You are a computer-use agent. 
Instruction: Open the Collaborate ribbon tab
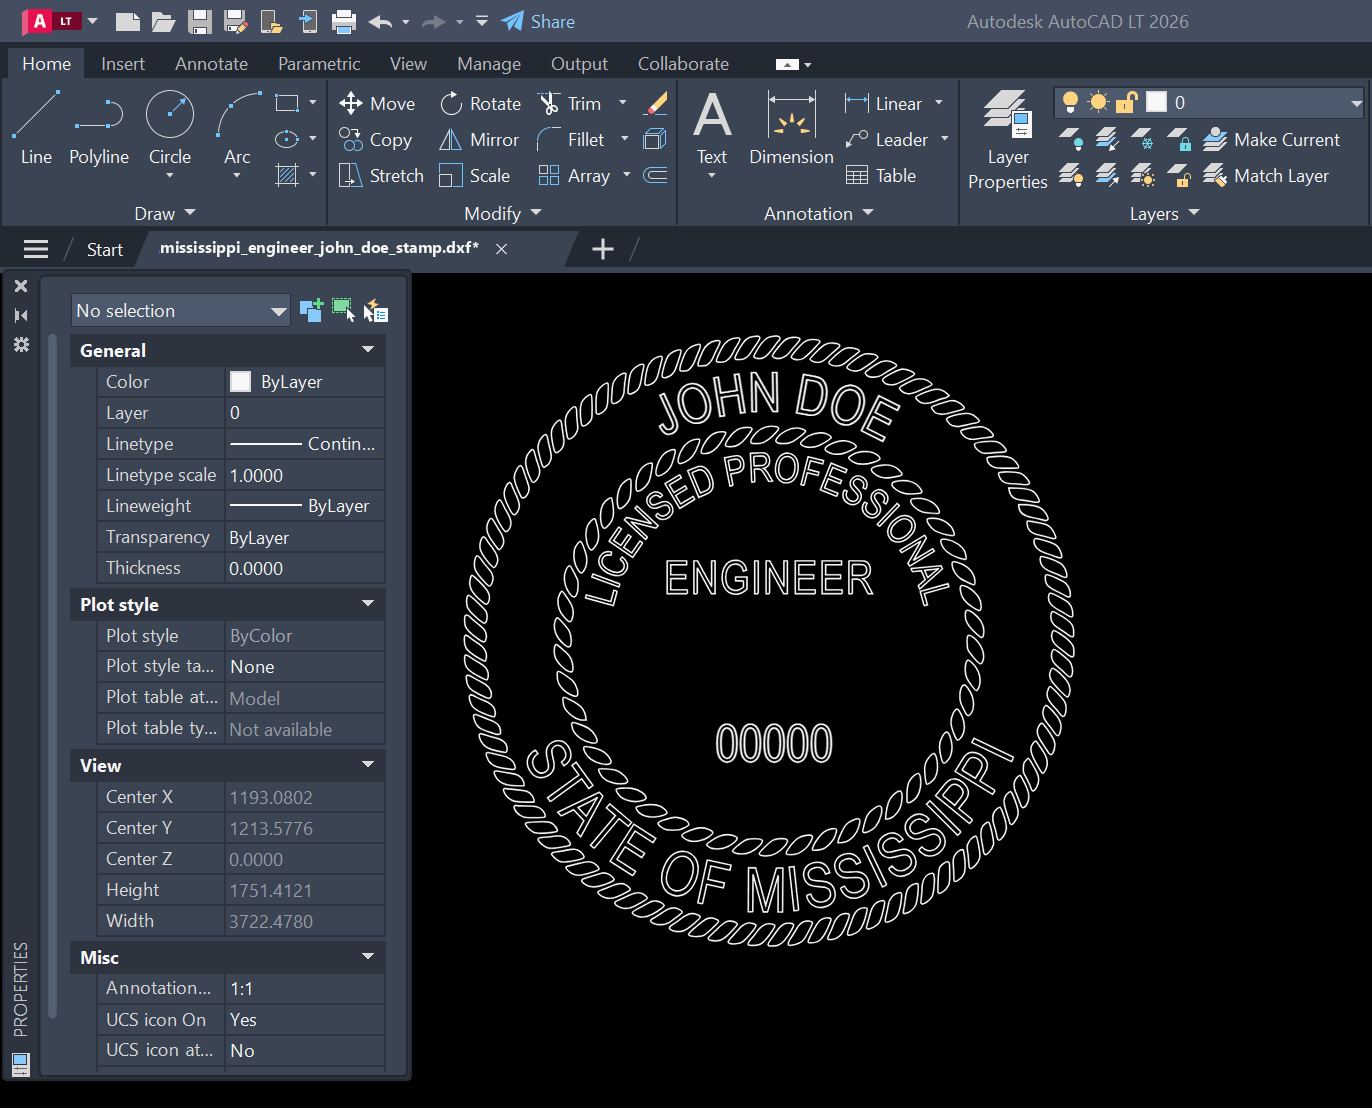coord(683,64)
